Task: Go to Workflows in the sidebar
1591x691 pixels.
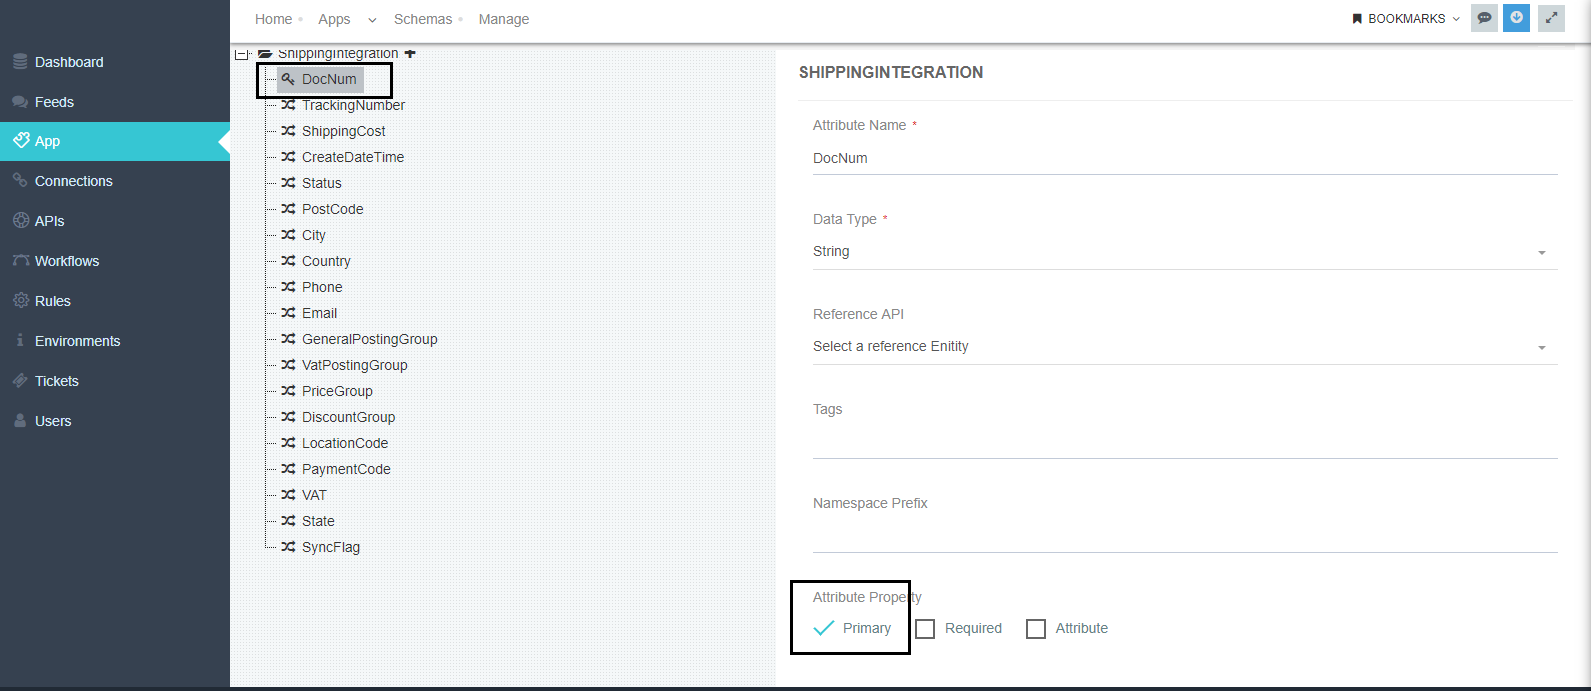Action: (x=66, y=261)
